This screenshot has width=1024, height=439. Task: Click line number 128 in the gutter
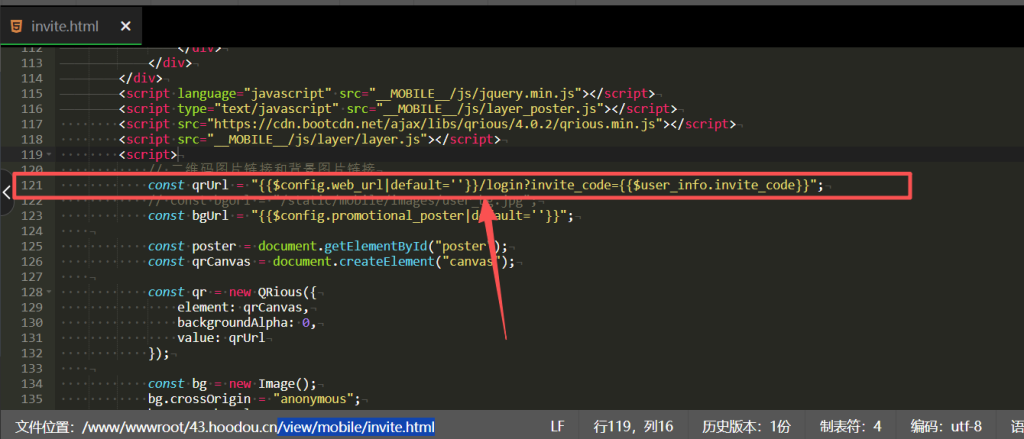(32, 292)
